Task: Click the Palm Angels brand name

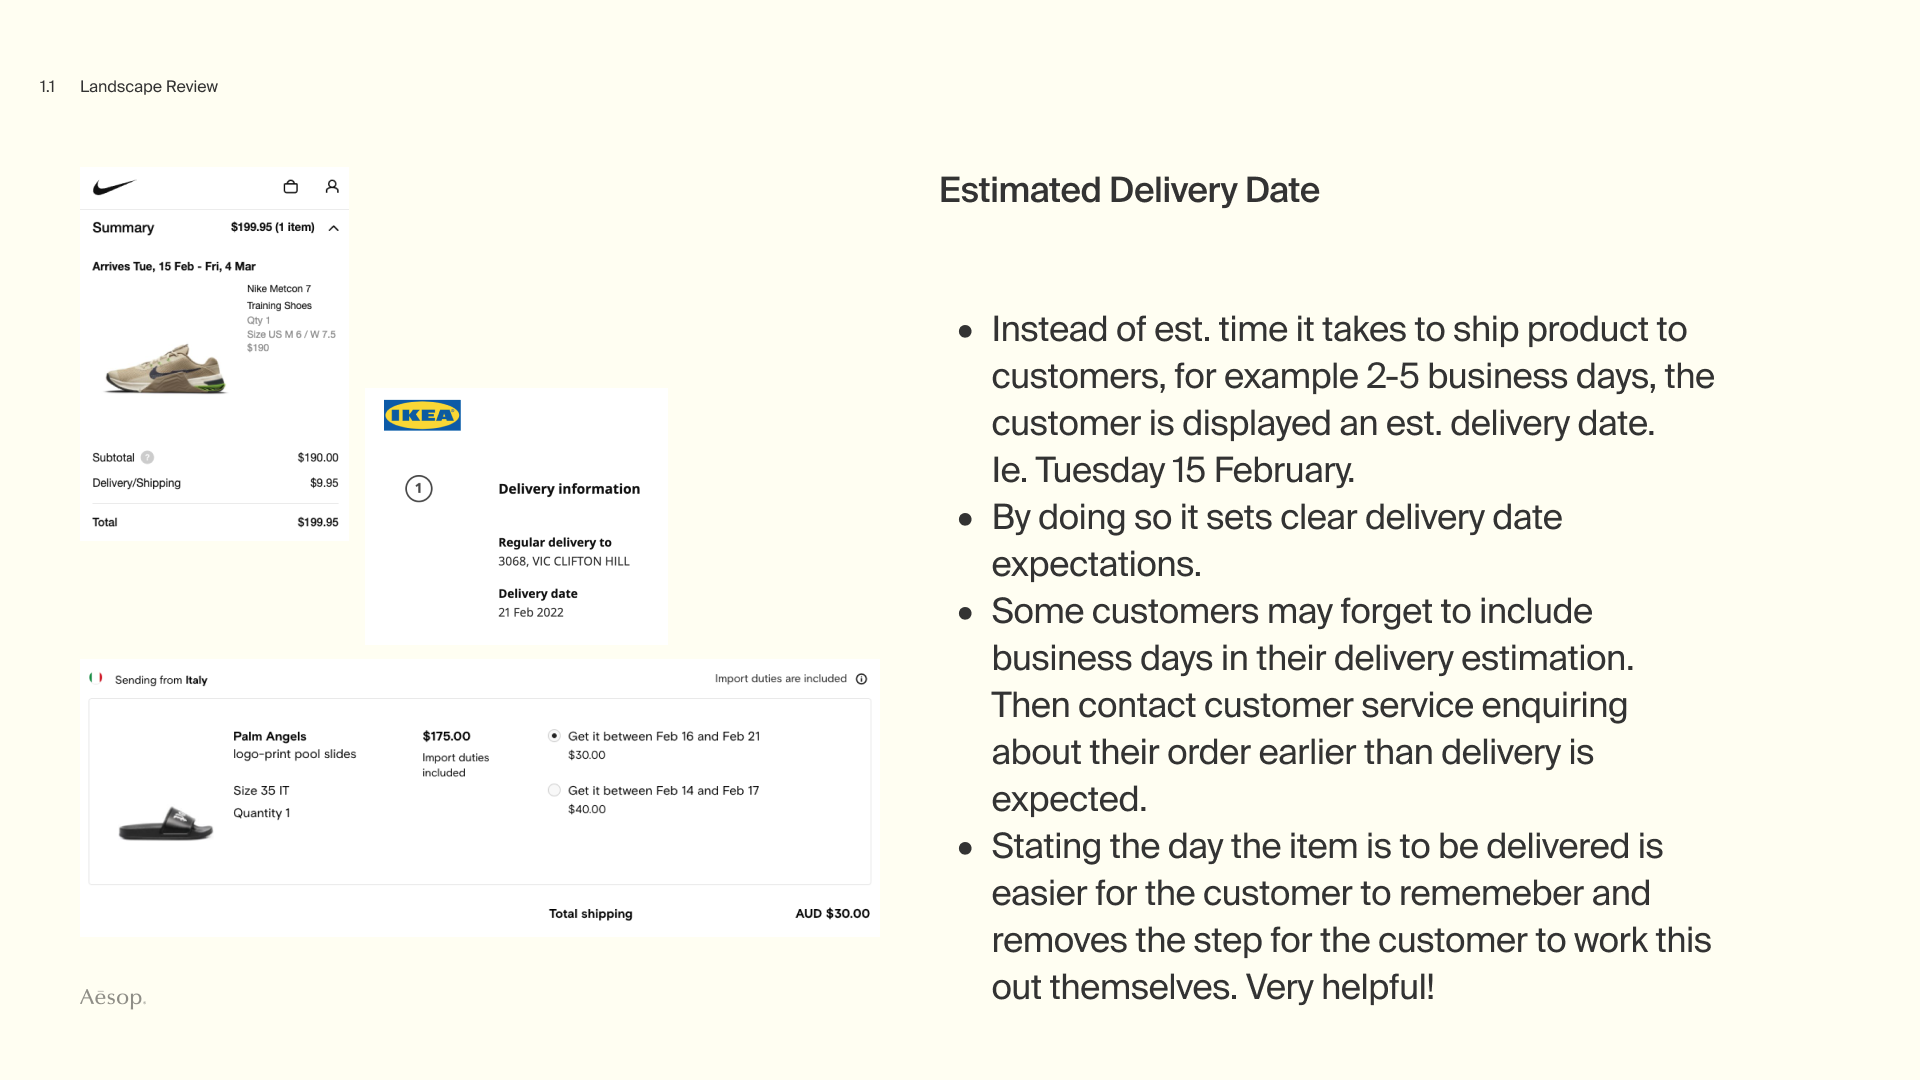Action: point(270,736)
